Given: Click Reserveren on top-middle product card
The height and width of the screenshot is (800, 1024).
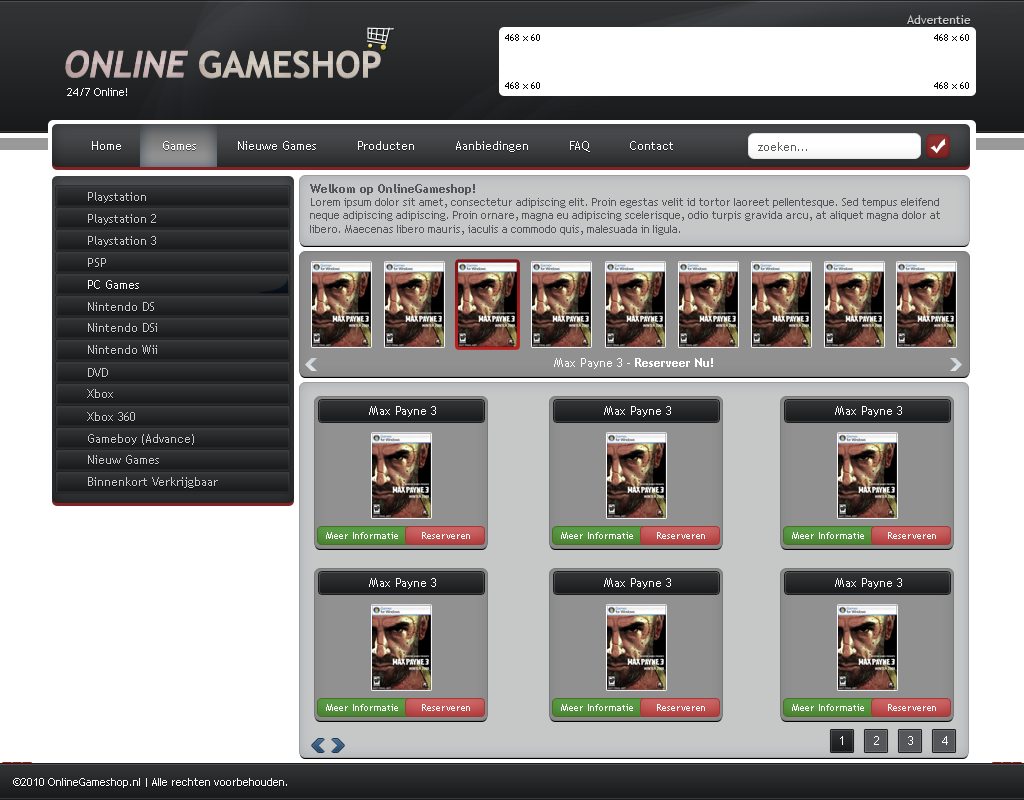Looking at the screenshot, I should pos(680,536).
